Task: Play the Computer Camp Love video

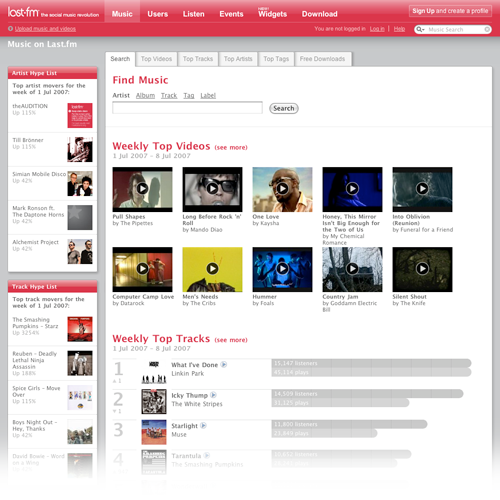Action: (x=142, y=269)
